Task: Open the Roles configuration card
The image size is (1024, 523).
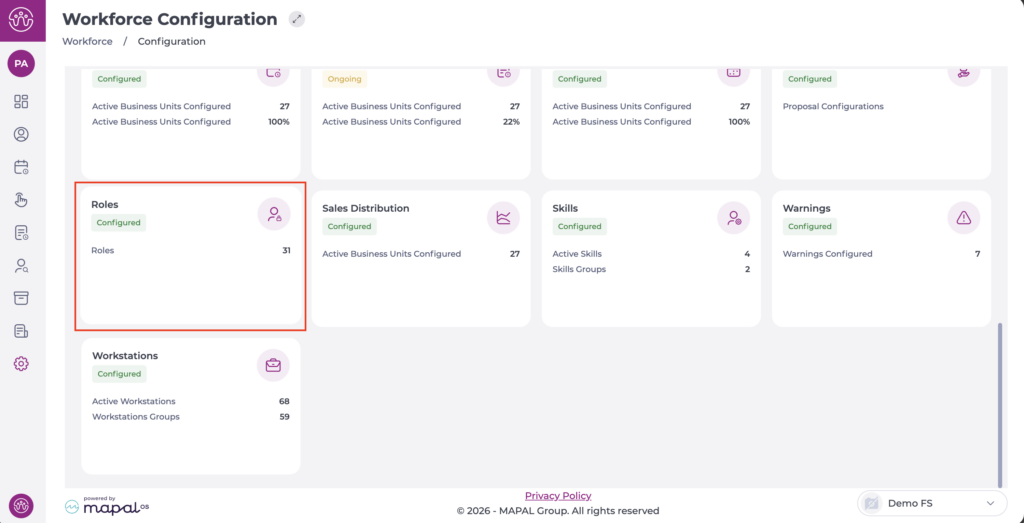Action: 190,256
